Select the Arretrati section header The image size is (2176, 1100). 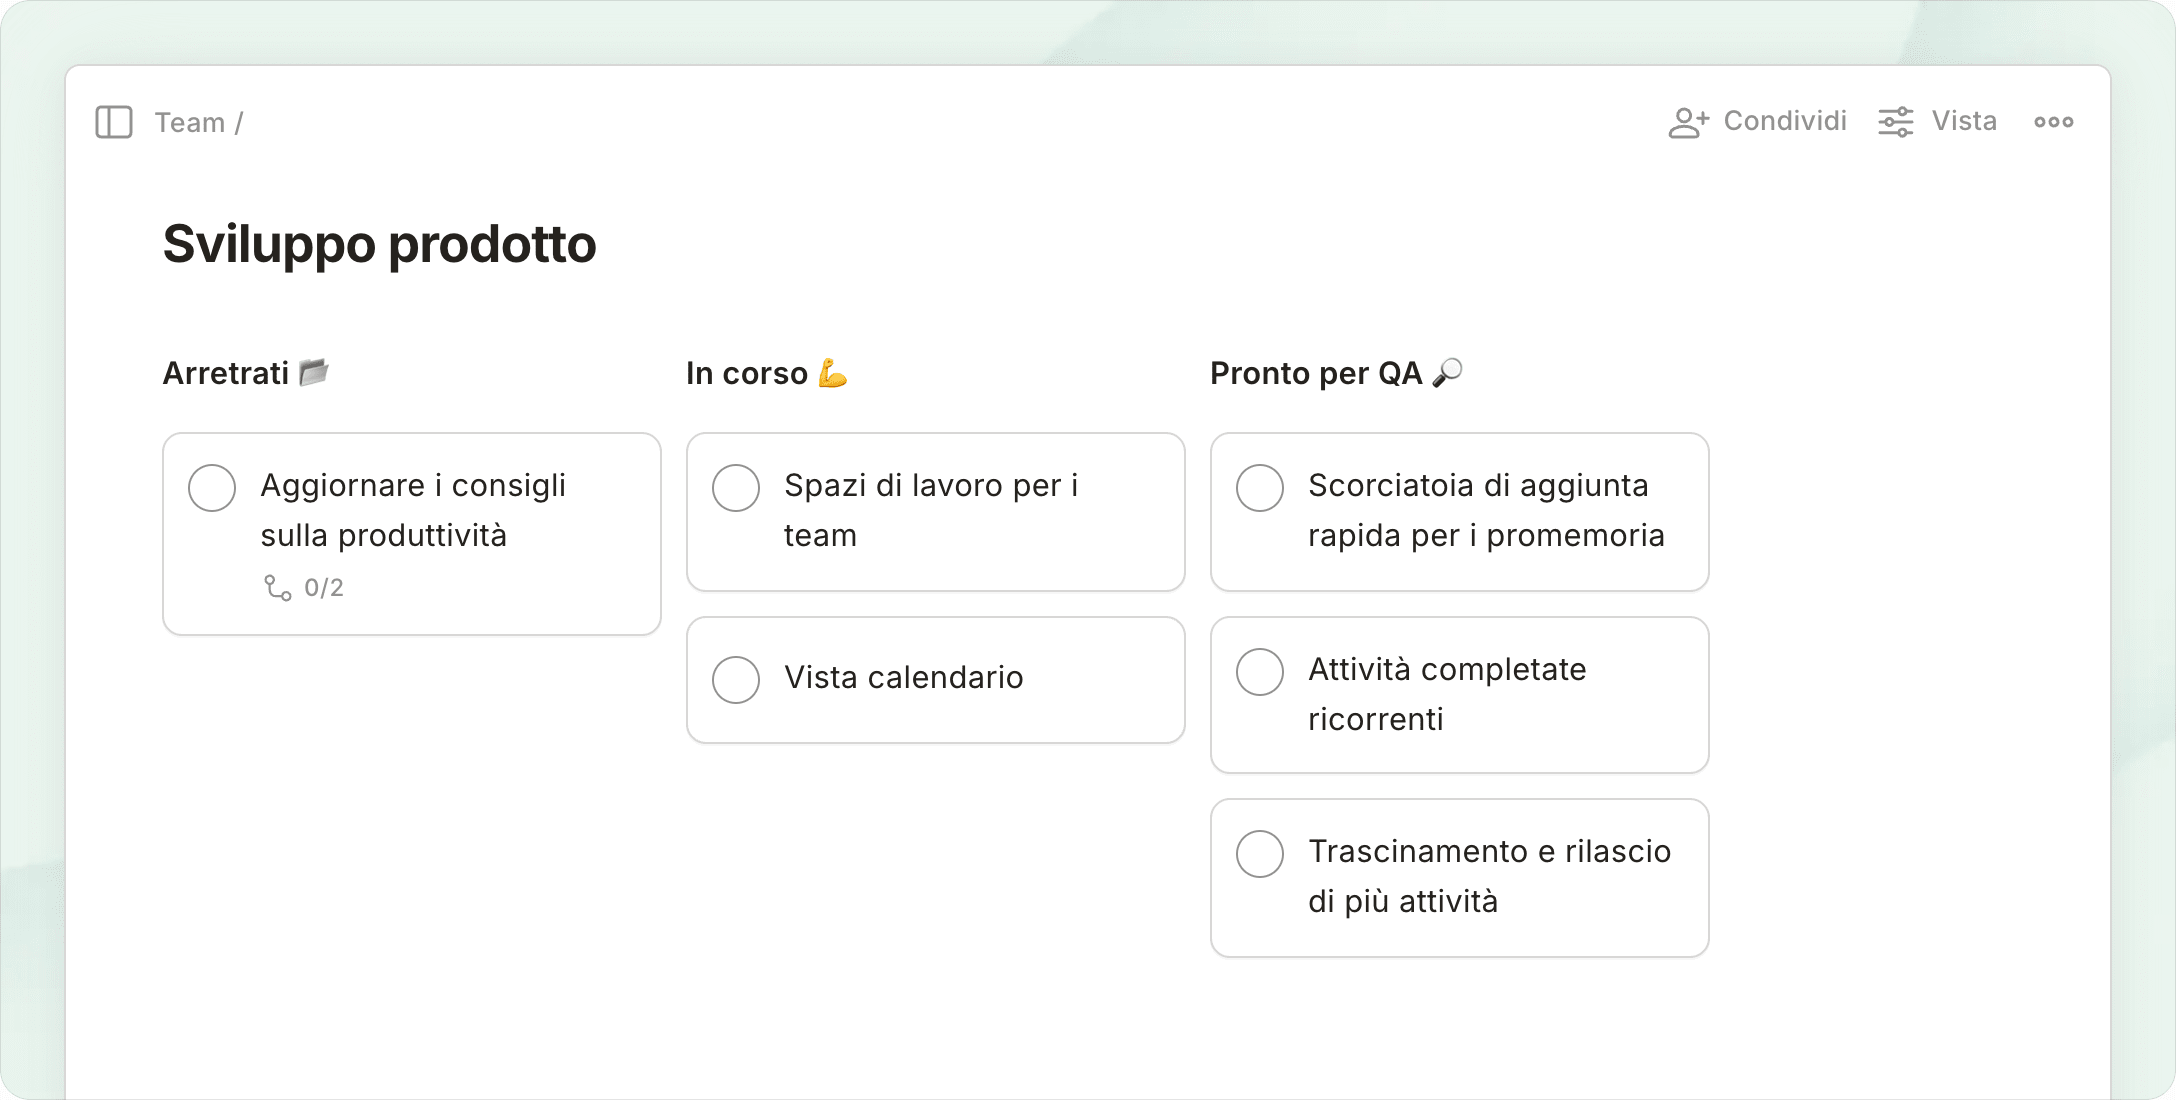[x=226, y=373]
